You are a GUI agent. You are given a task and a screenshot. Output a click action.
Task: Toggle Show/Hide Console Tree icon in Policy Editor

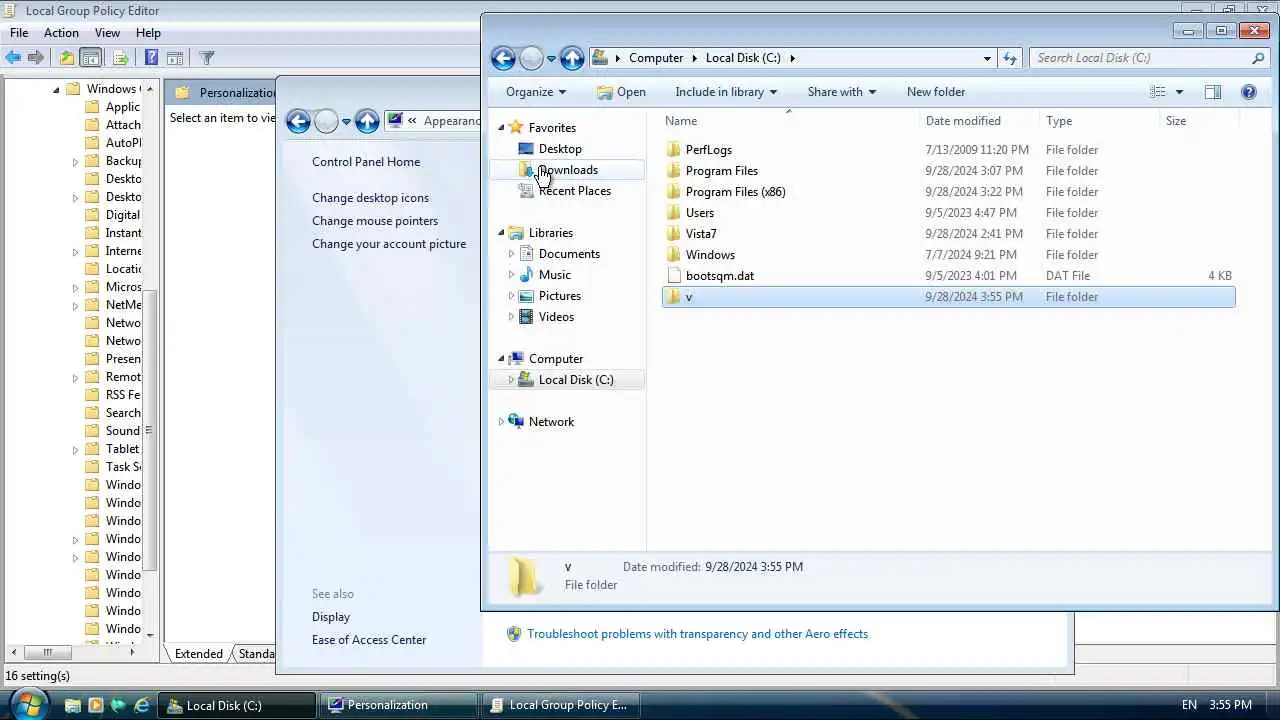tap(90, 58)
